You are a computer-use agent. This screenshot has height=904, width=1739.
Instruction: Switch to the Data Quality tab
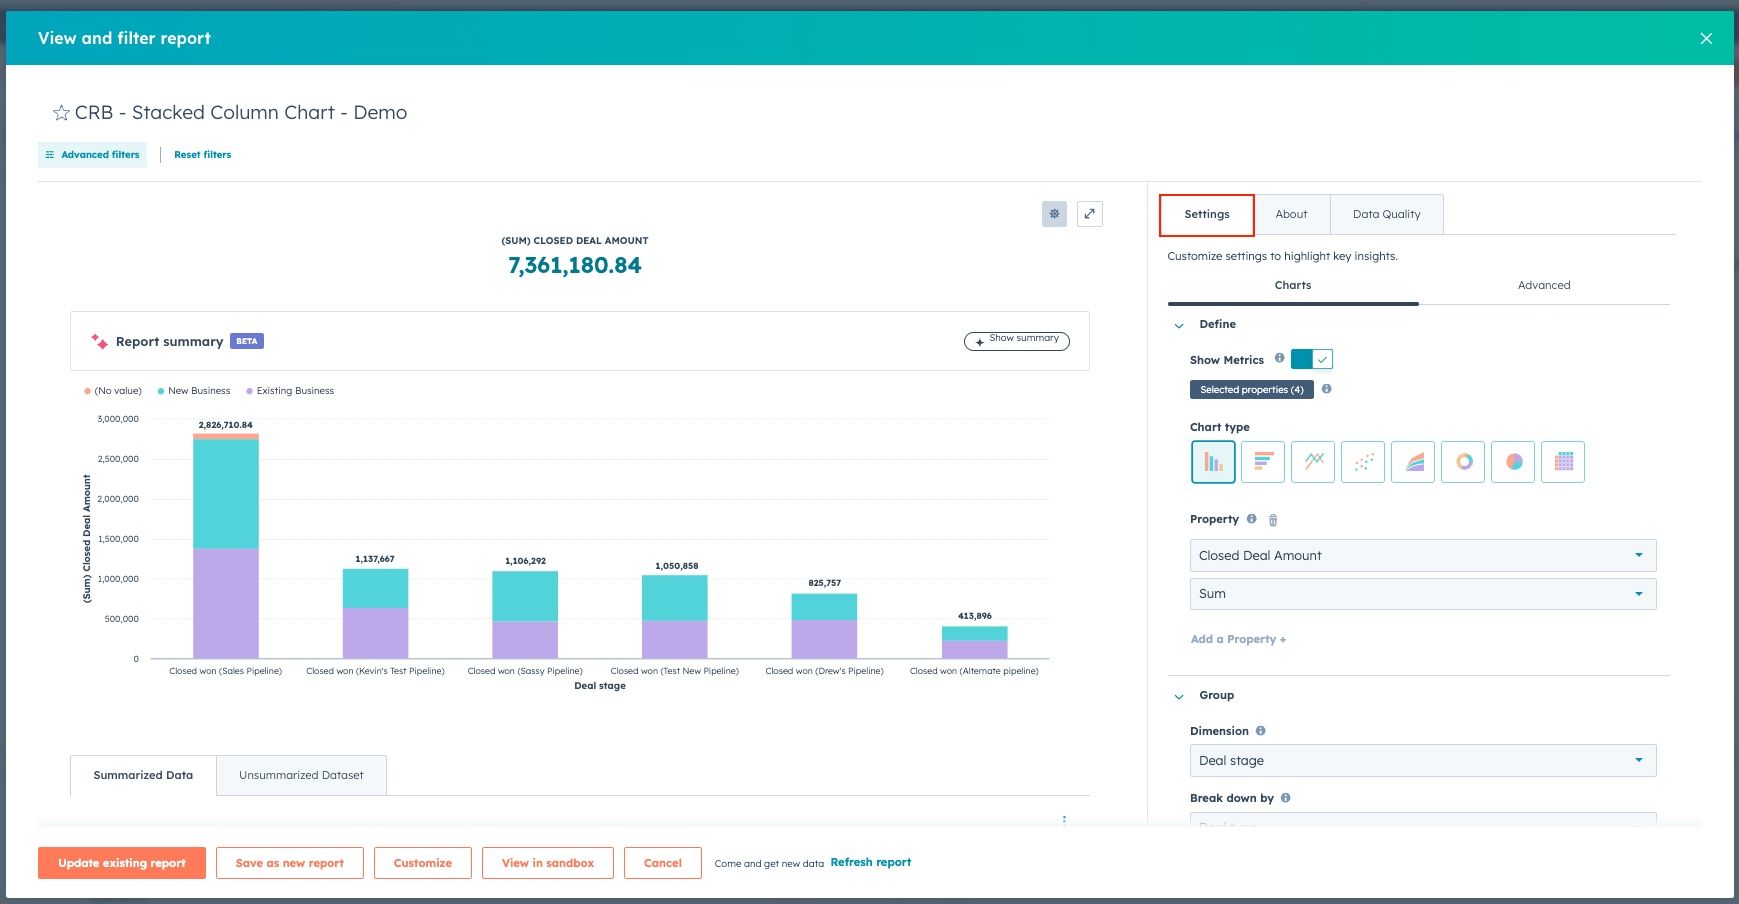[x=1386, y=214]
